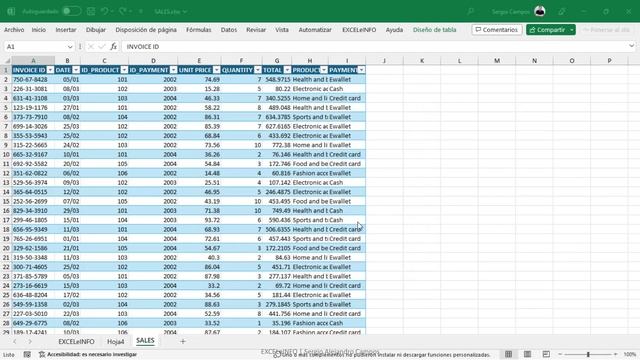Open the search magnifier in title bar
640x360 pixels.
tap(471, 11)
